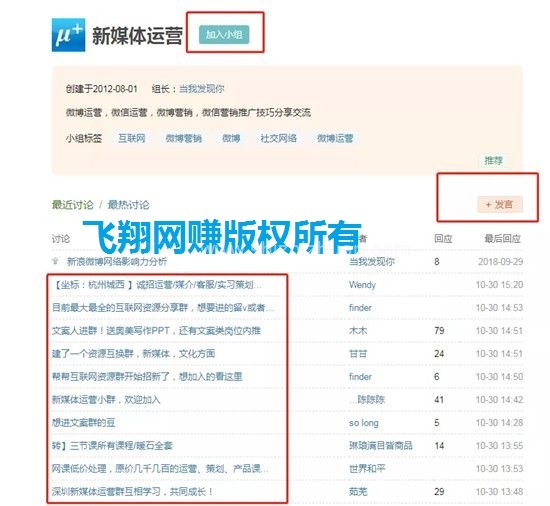This screenshot has height=506, width=550.
Task: Select the 微博运营 group tag
Action: point(335,138)
